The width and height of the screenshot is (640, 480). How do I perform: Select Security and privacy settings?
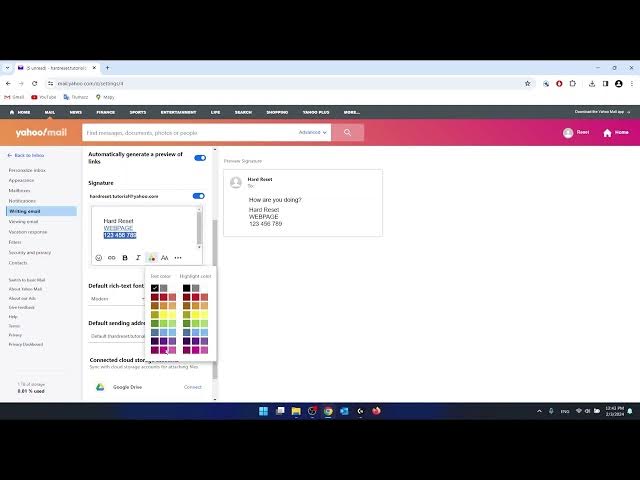click(29, 252)
